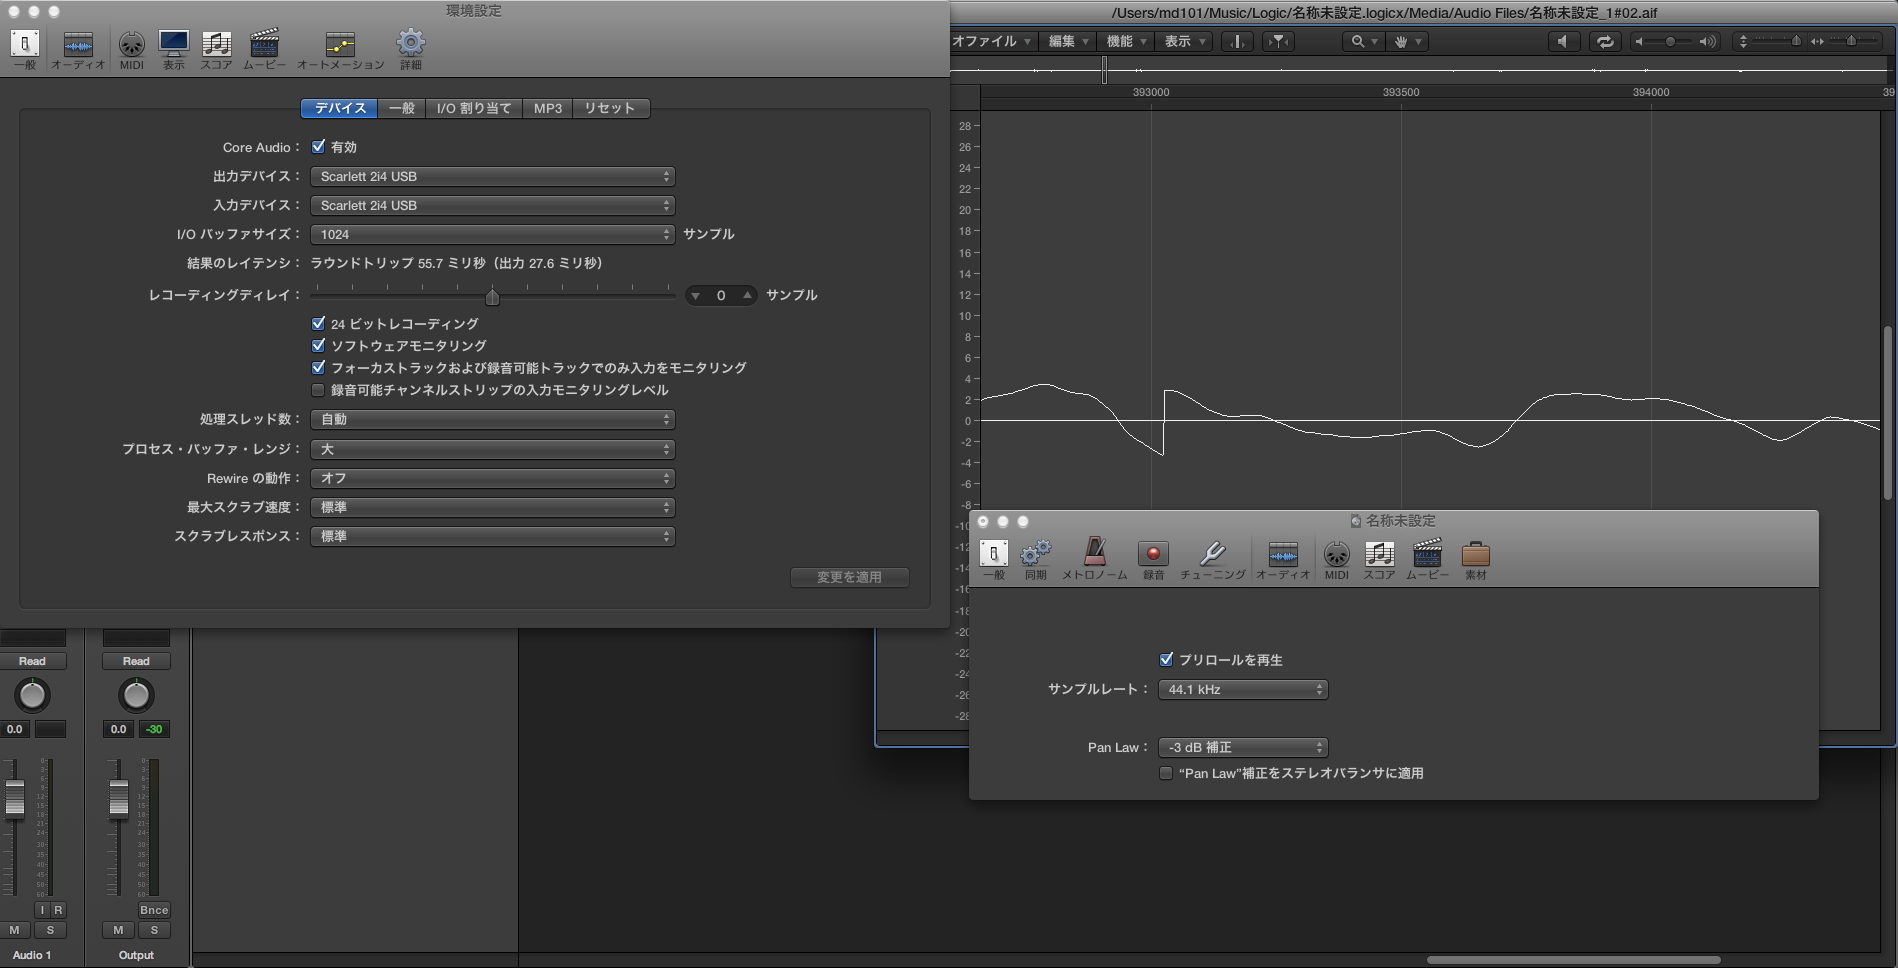Click Read automation button on Audio 1
Viewport: 1898px width, 968px height.
tap(32, 661)
